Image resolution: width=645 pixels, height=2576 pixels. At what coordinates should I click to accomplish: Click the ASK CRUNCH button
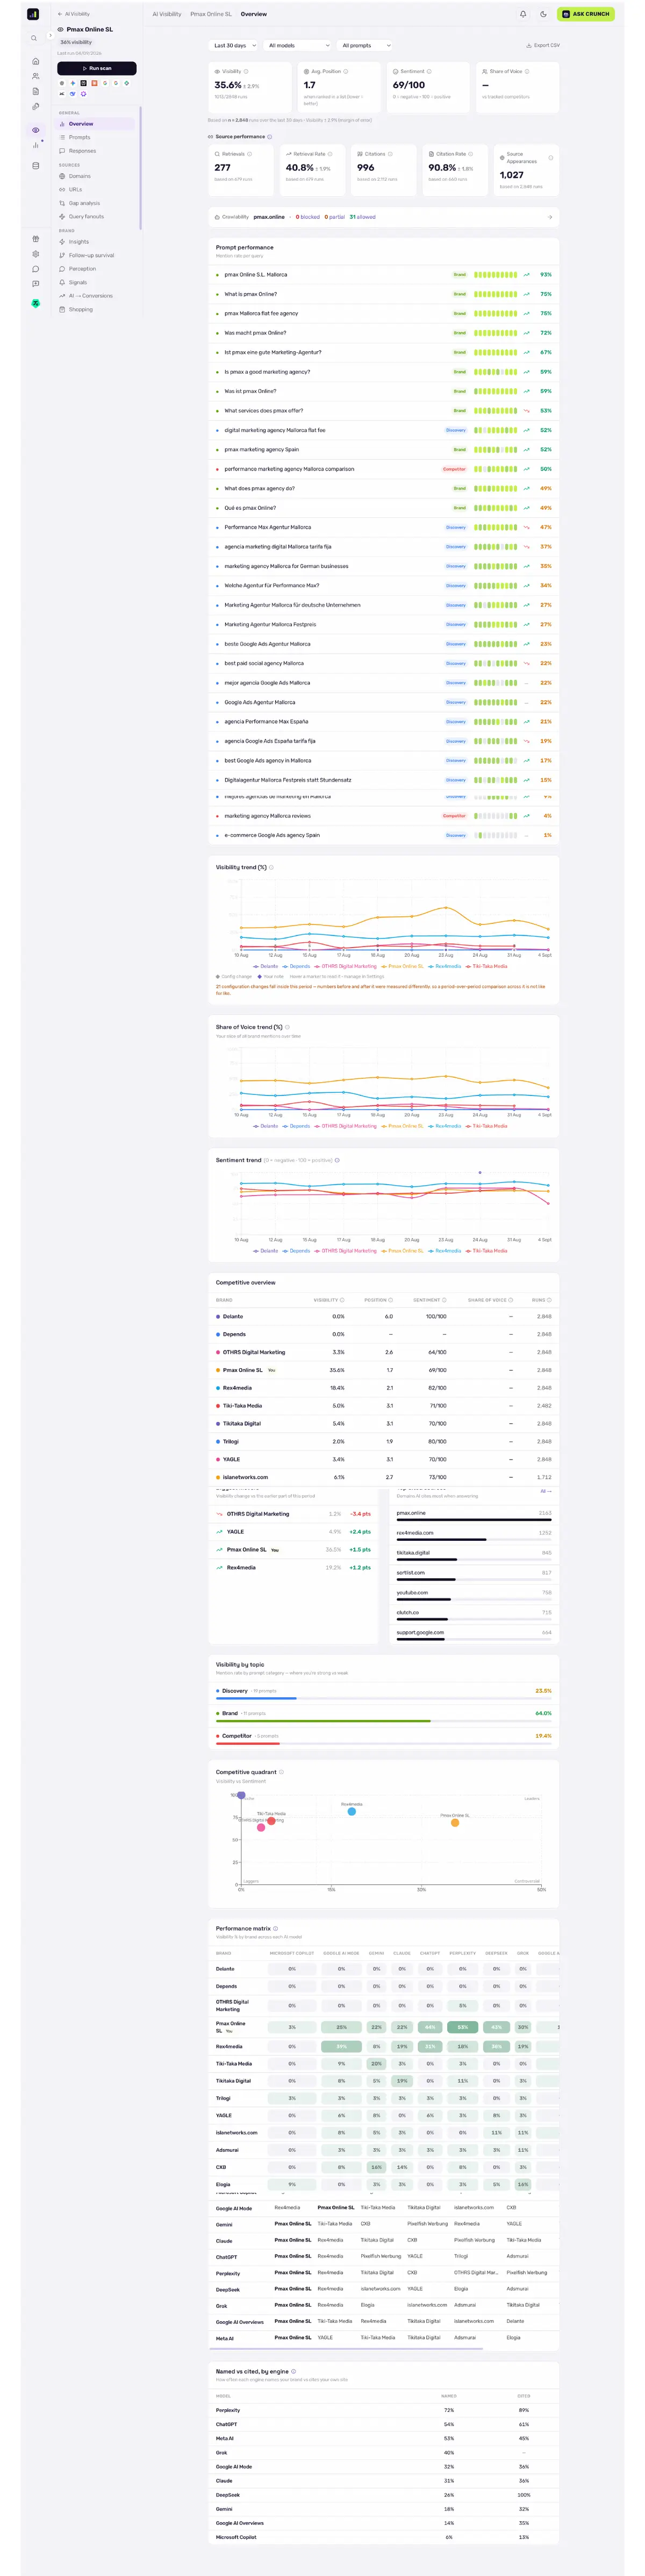[x=586, y=14]
